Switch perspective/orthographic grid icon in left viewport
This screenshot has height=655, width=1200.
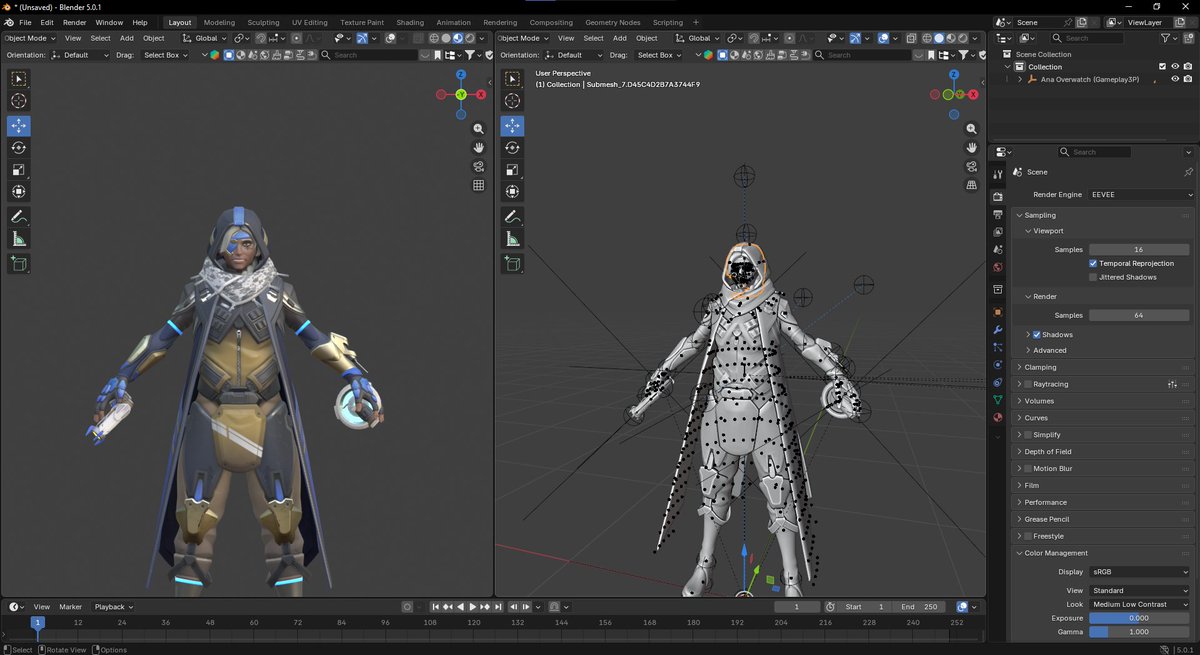479,185
